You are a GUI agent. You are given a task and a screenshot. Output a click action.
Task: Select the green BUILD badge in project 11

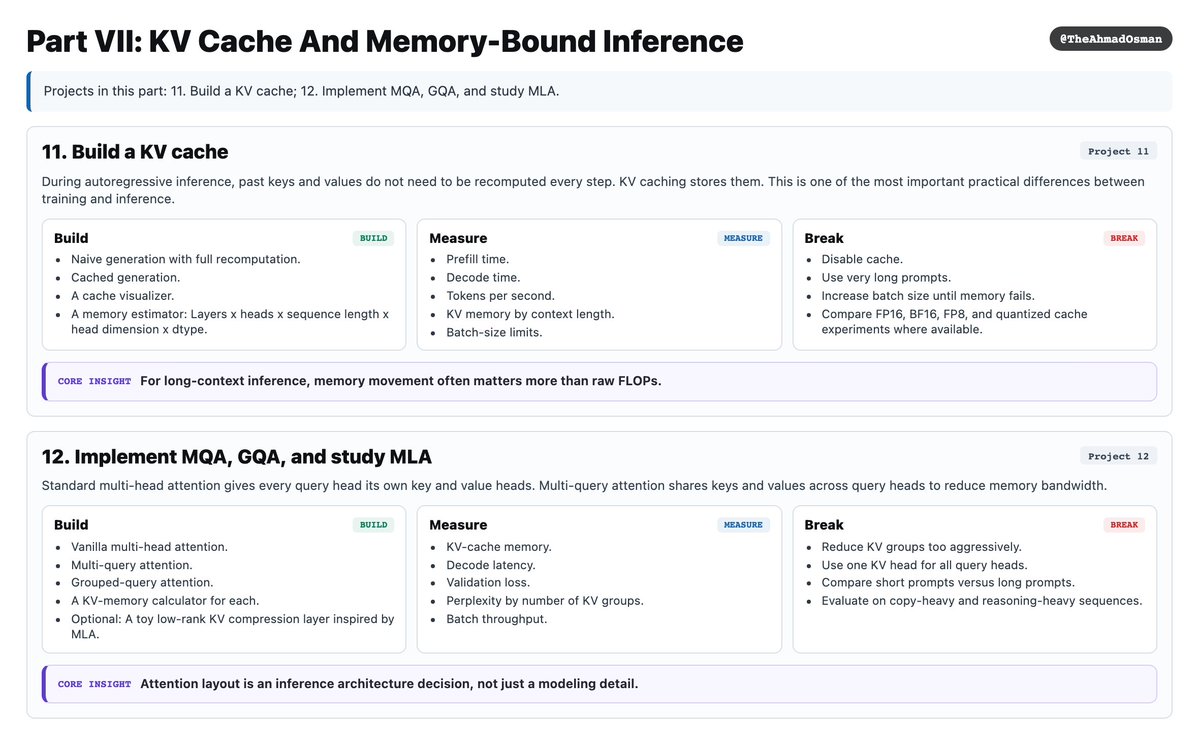373,238
